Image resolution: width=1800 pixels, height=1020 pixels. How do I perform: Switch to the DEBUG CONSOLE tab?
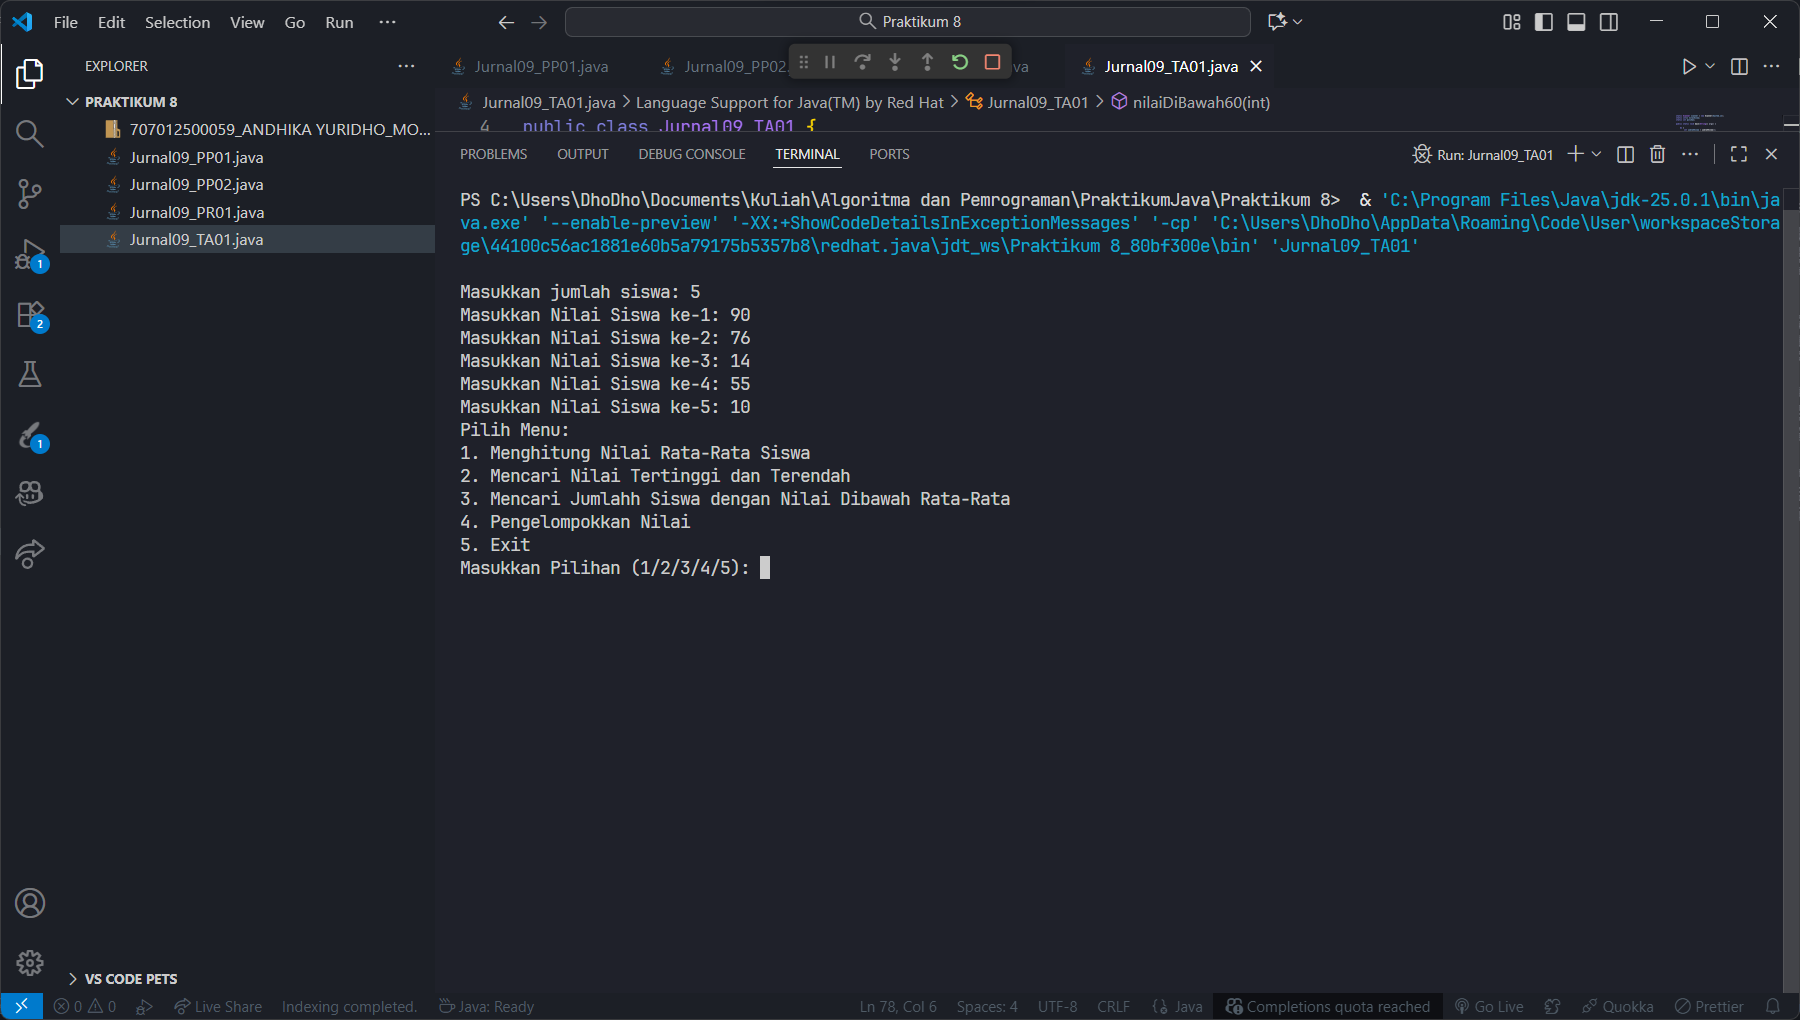[x=692, y=154]
